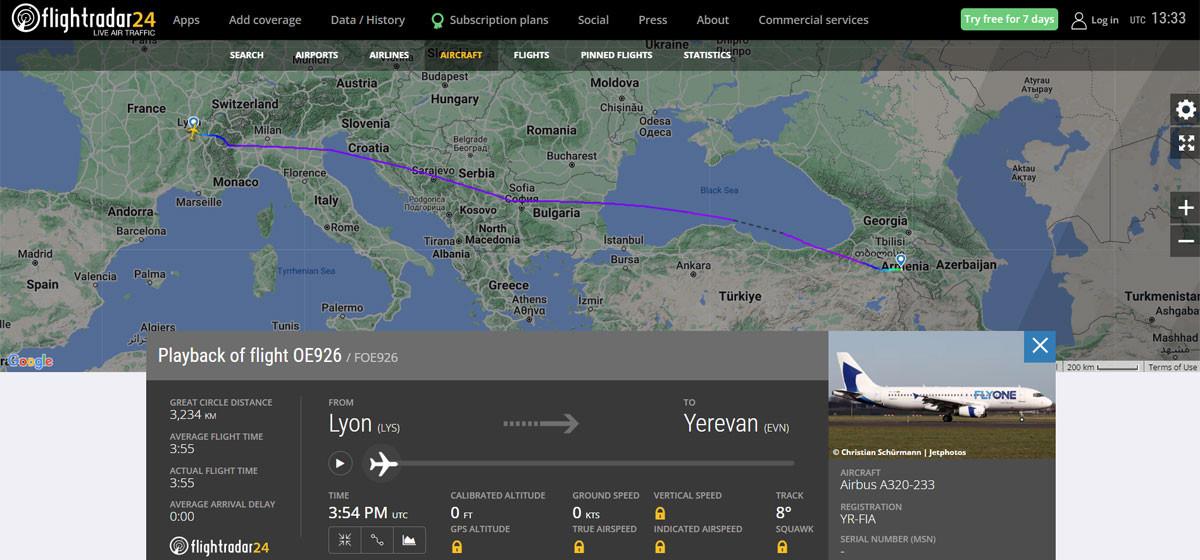Viewport: 1200px width, 560px height.
Task: Open Subscription plans page
Action: coord(499,20)
